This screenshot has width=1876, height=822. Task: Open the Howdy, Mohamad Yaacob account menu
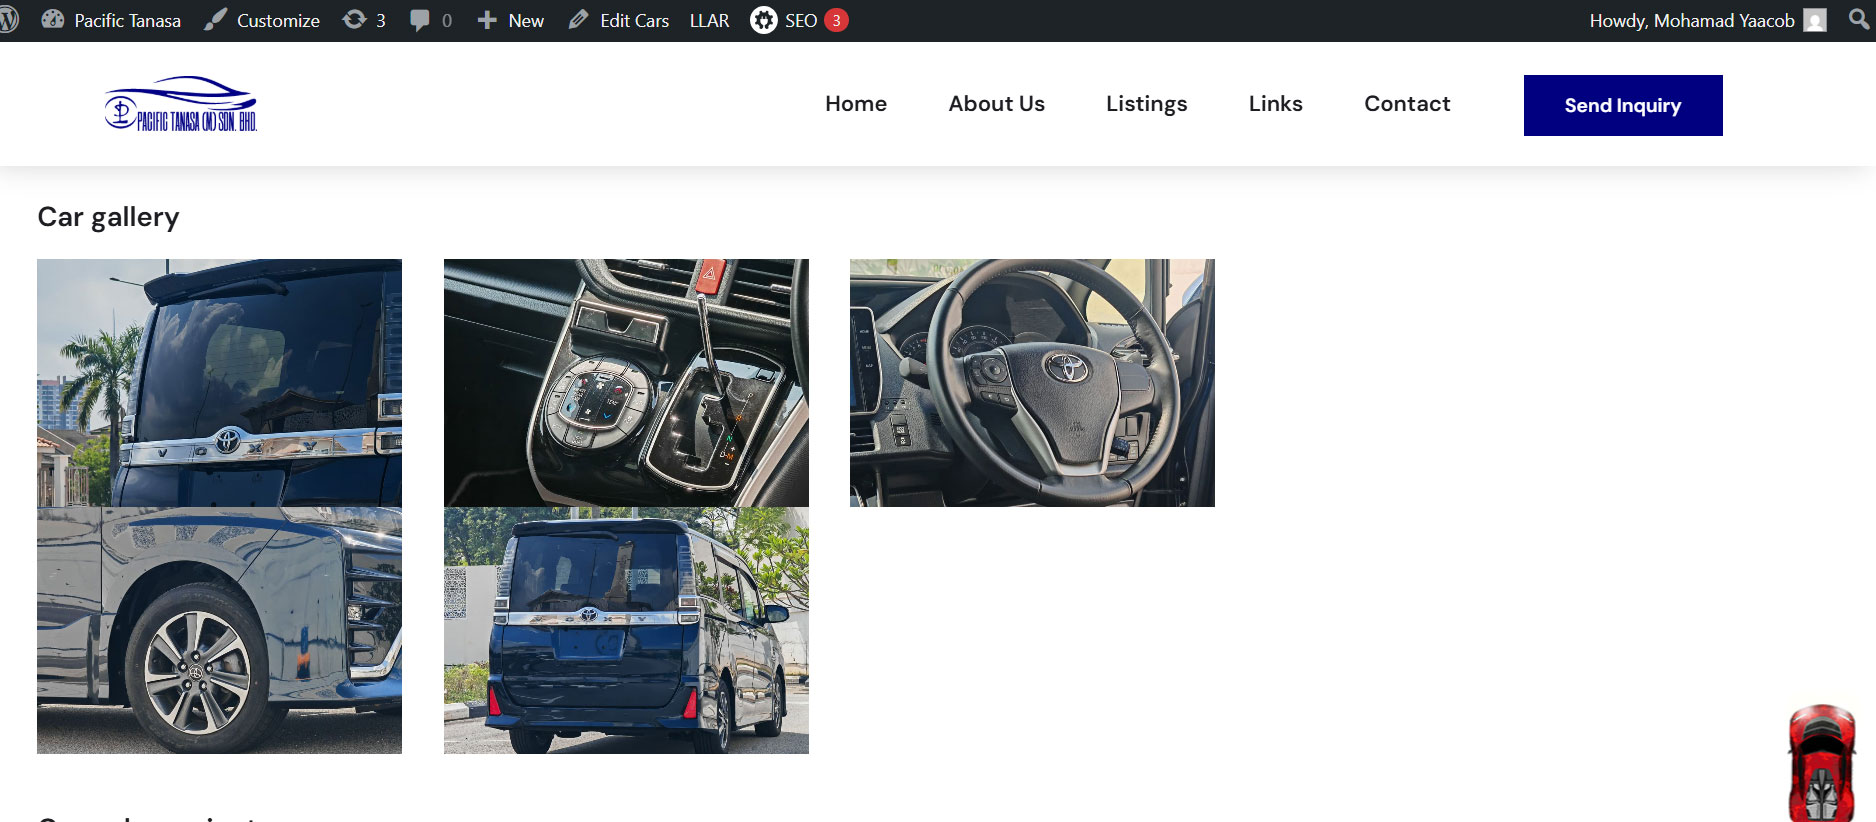1691,20
